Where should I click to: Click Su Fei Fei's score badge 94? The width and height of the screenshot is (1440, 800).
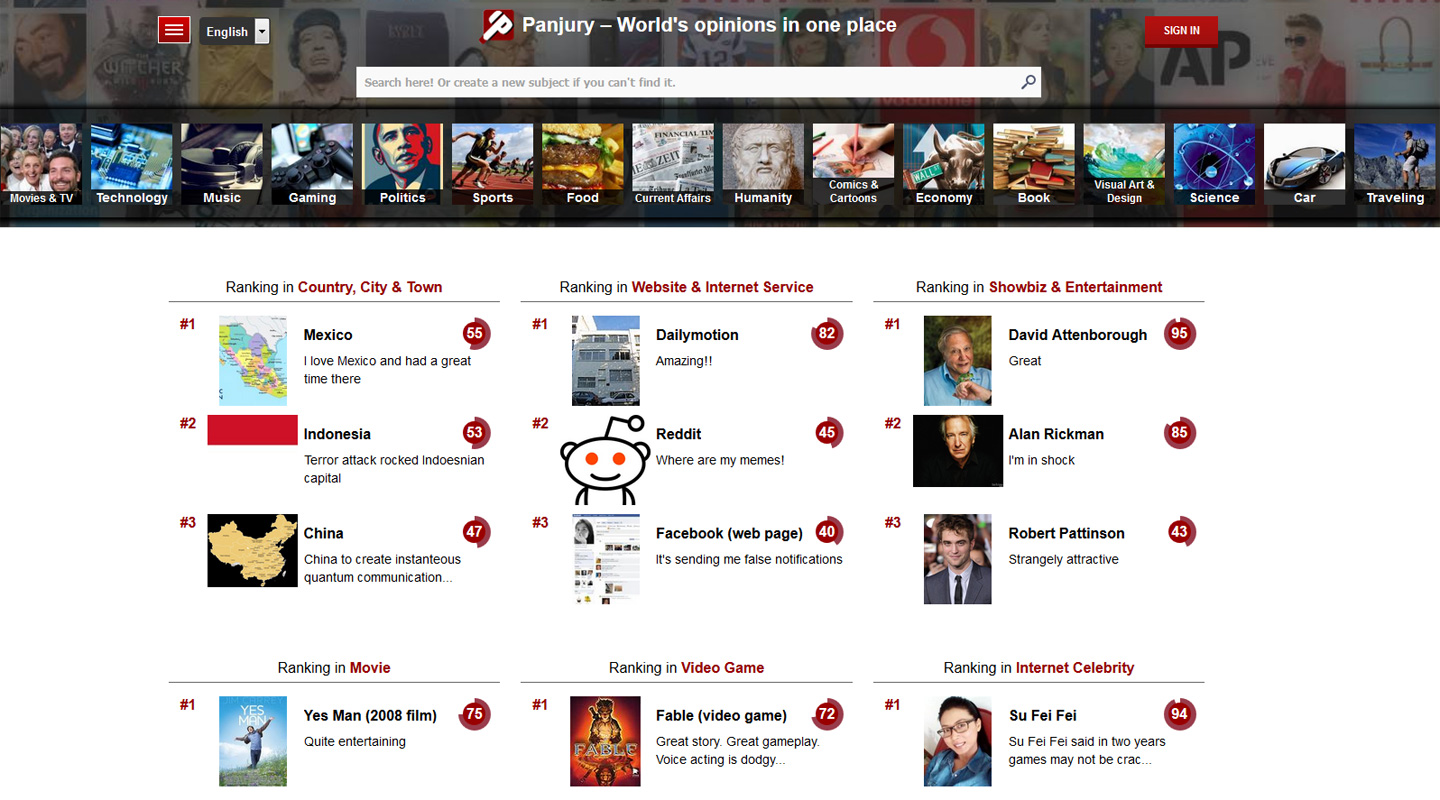click(1180, 714)
